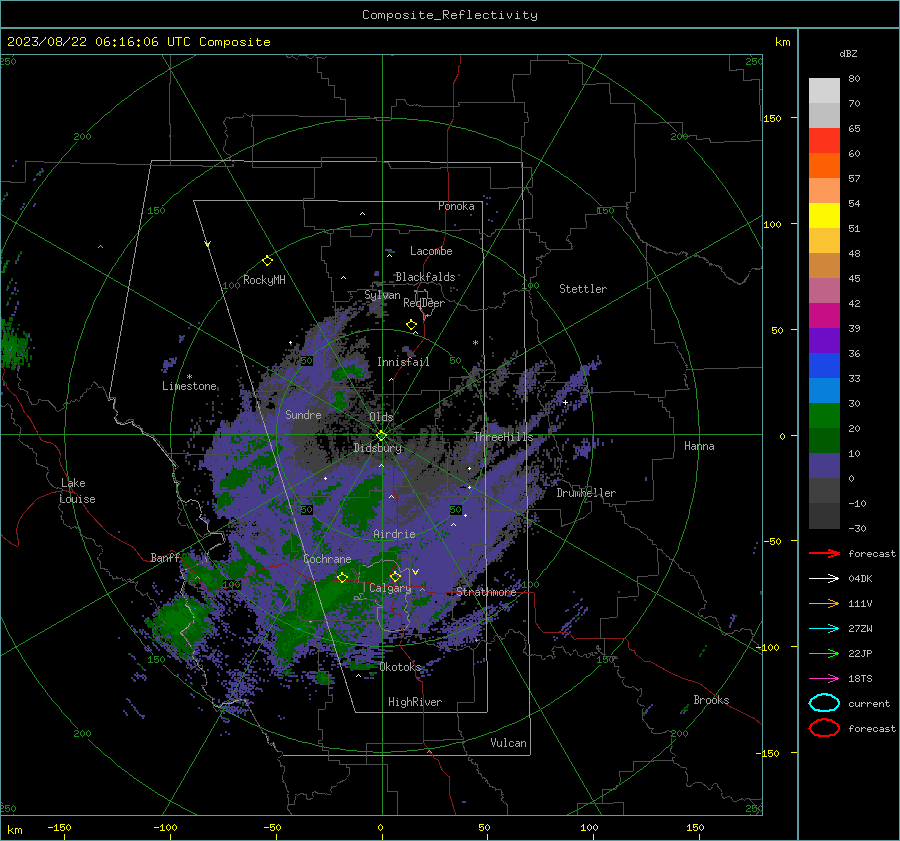The height and width of the screenshot is (841, 900).
Task: Click the Olds city label
Action: (381, 417)
